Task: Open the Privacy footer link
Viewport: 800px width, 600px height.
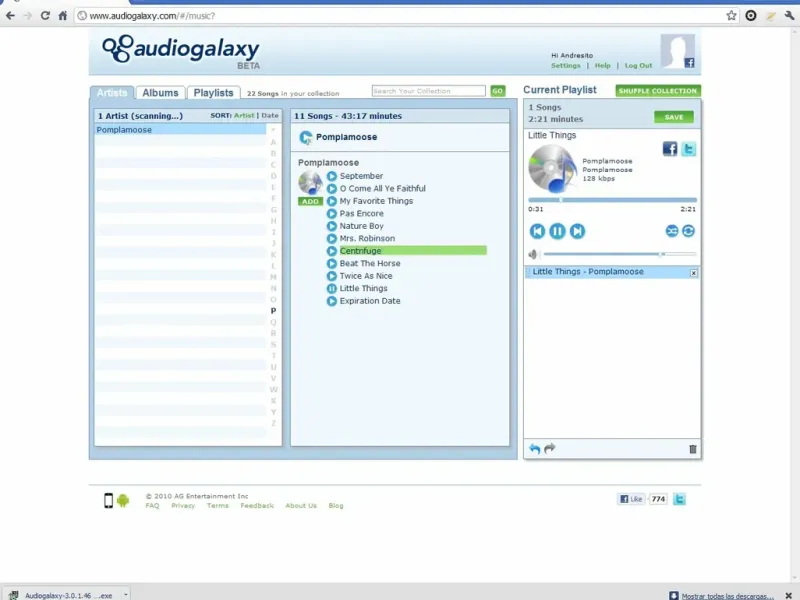Action: click(183, 506)
